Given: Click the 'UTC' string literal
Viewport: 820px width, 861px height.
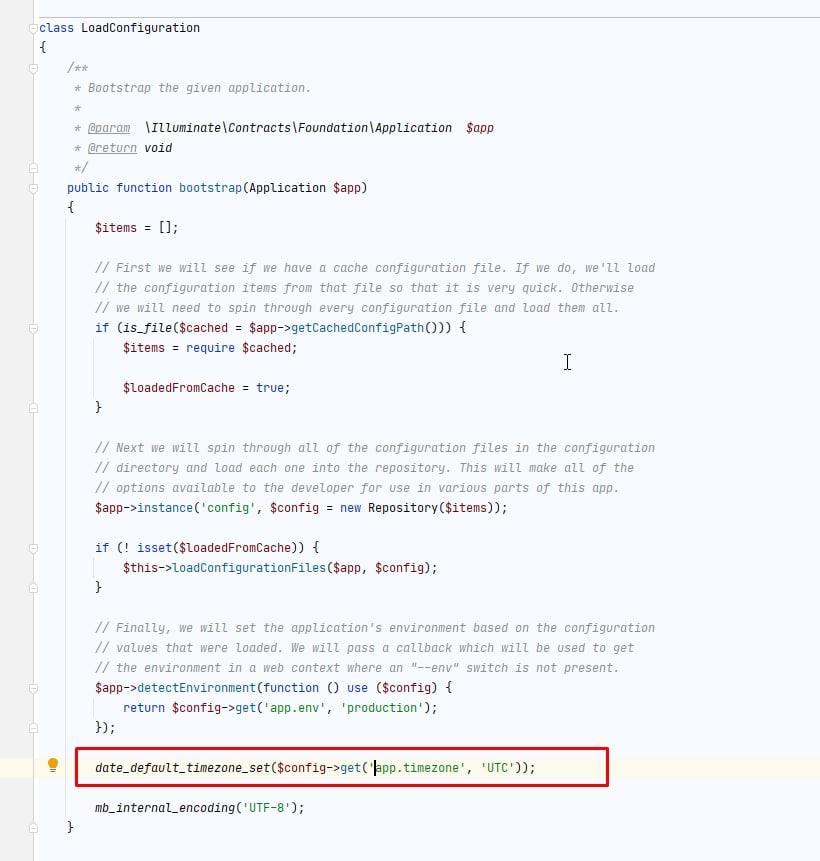Looking at the screenshot, I should pos(497,768).
